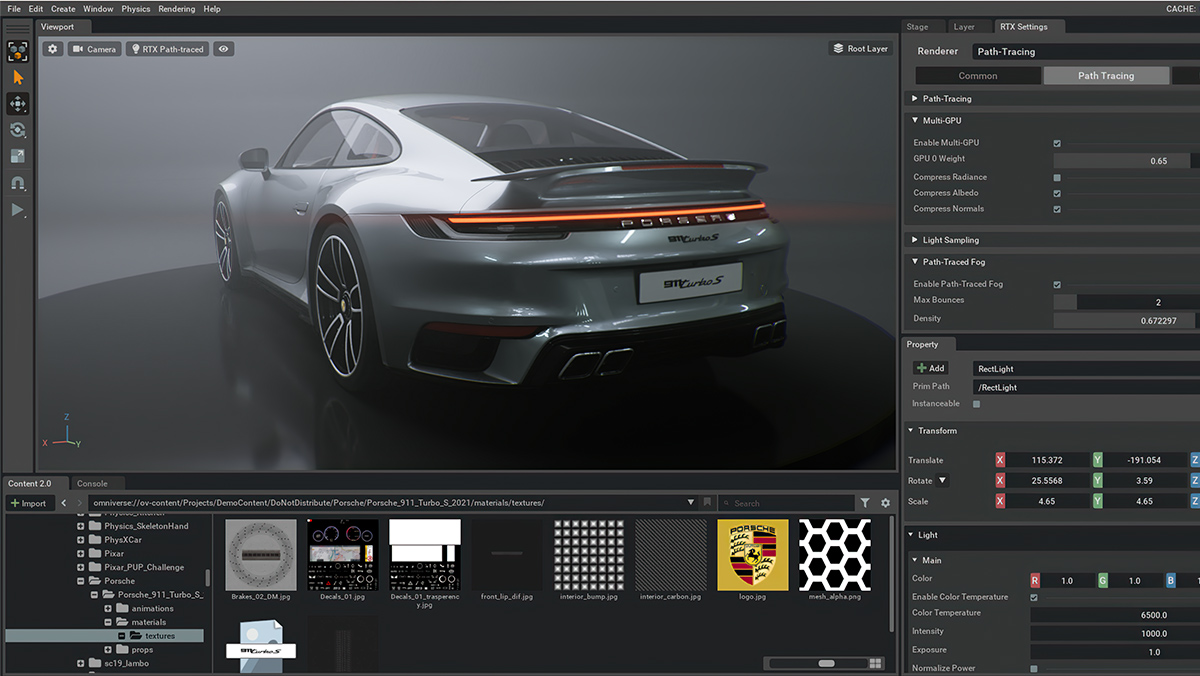Toggle the Snap tool
This screenshot has width=1200, height=676.
17,183
